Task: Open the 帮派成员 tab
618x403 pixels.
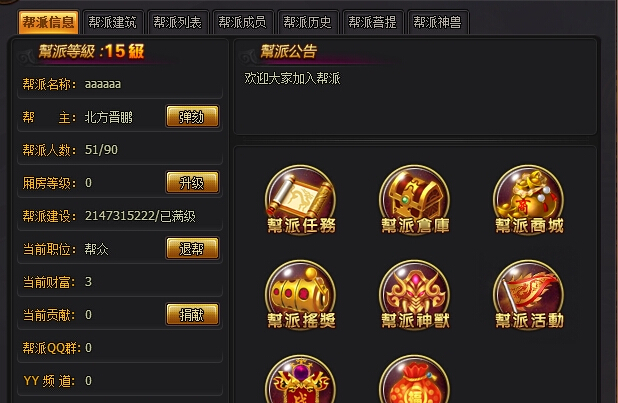Action: [x=242, y=22]
